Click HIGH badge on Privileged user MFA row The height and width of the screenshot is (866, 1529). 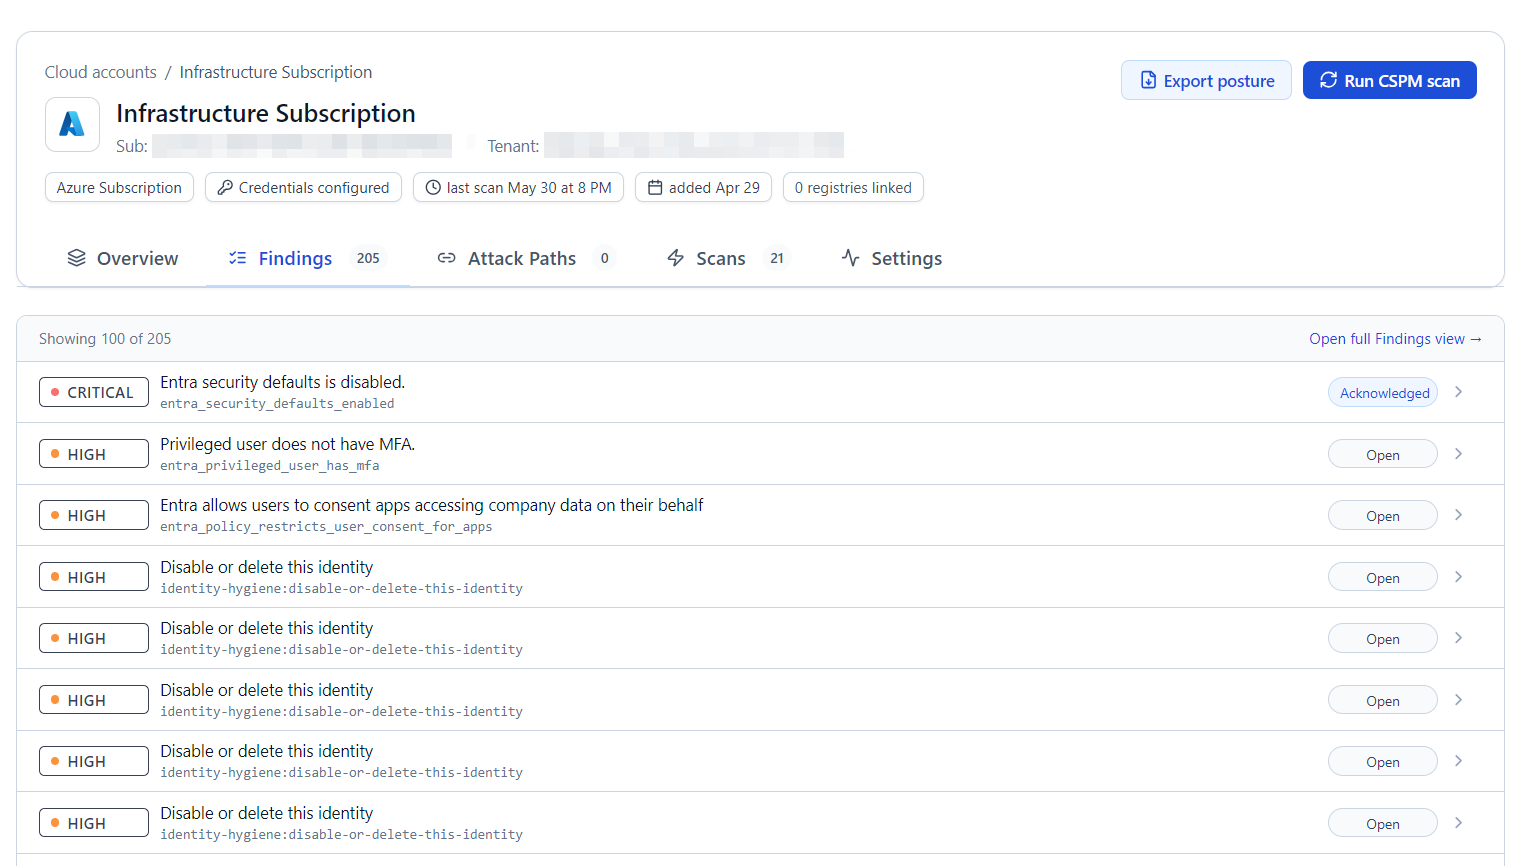point(94,454)
